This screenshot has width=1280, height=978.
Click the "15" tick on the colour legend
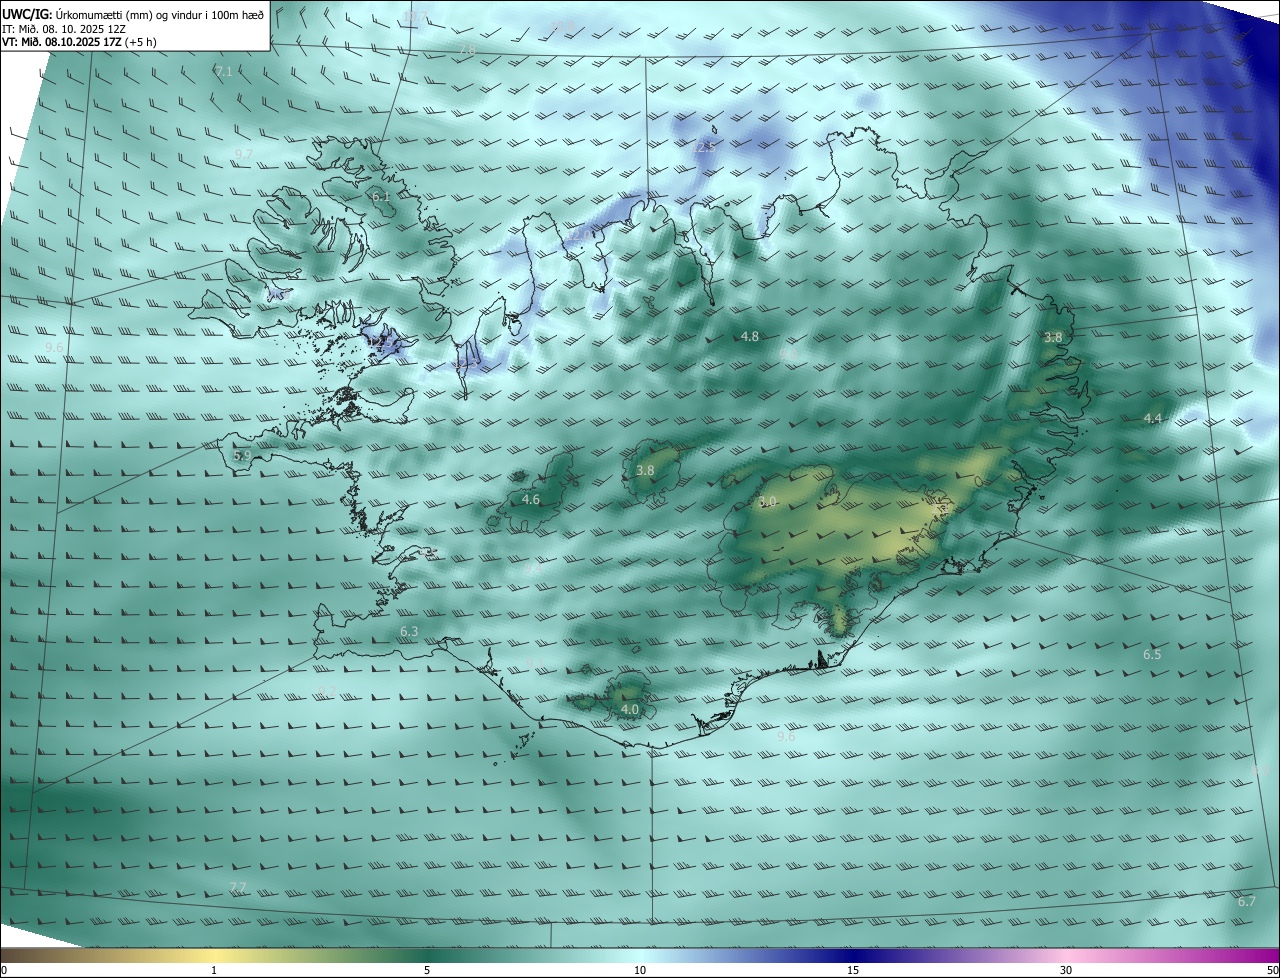click(853, 970)
